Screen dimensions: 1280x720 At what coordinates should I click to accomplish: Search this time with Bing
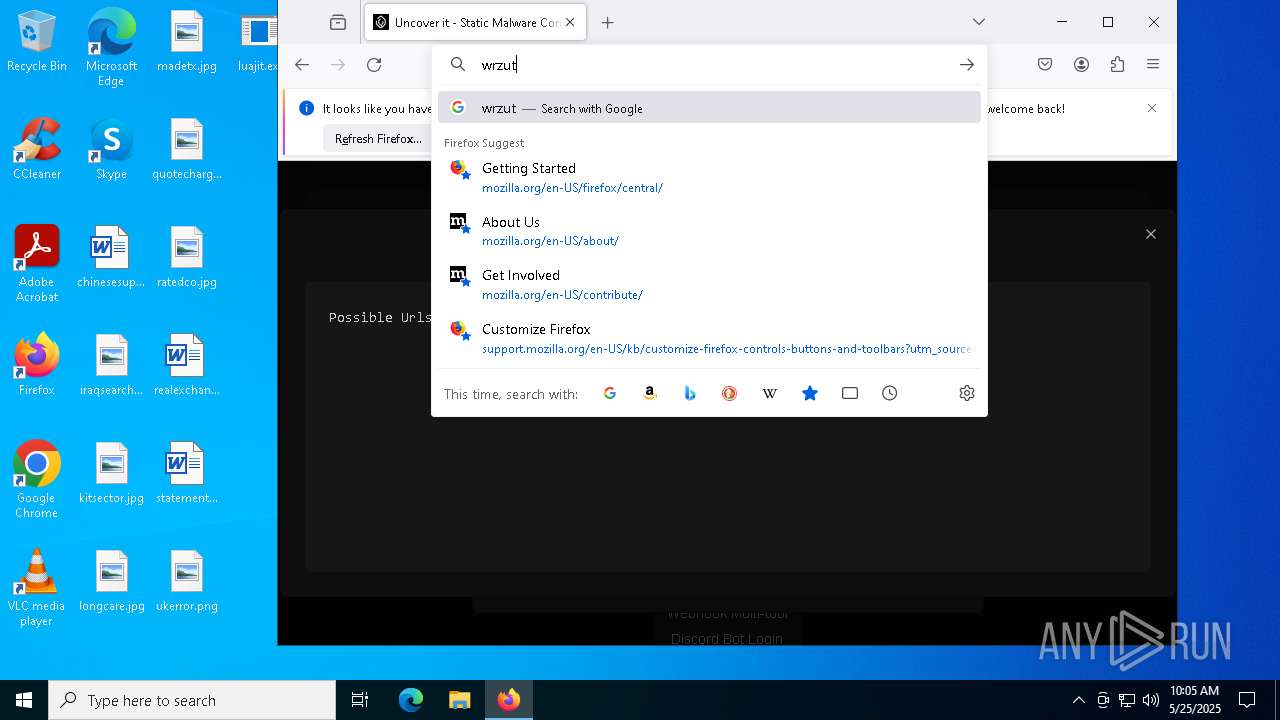point(690,393)
